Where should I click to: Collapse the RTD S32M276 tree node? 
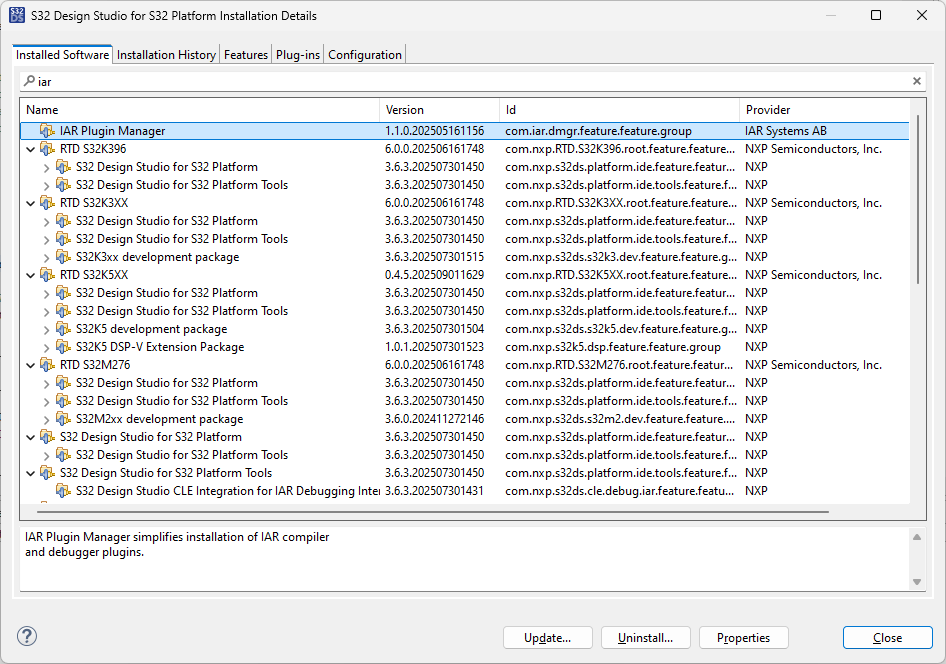tap(31, 365)
